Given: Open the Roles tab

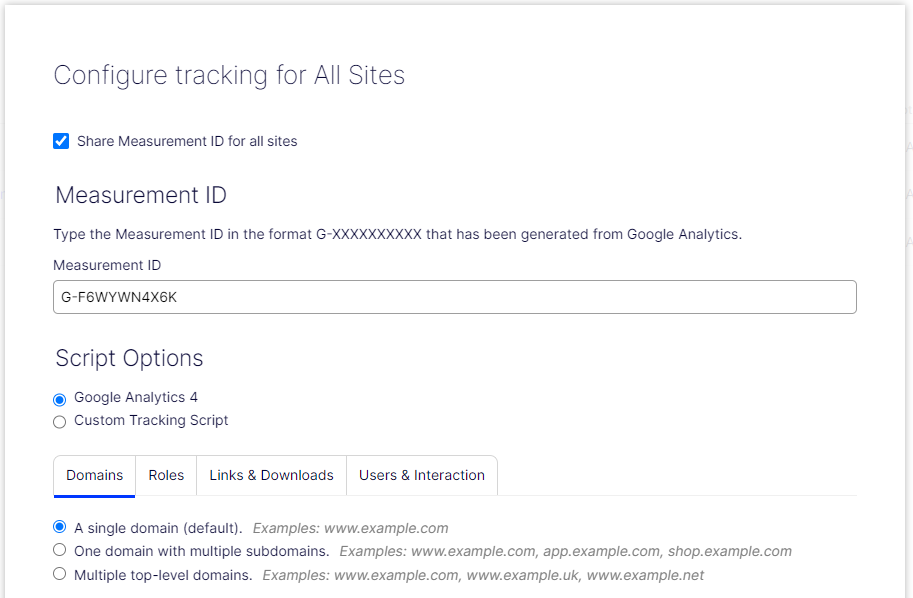Looking at the screenshot, I should 166,475.
